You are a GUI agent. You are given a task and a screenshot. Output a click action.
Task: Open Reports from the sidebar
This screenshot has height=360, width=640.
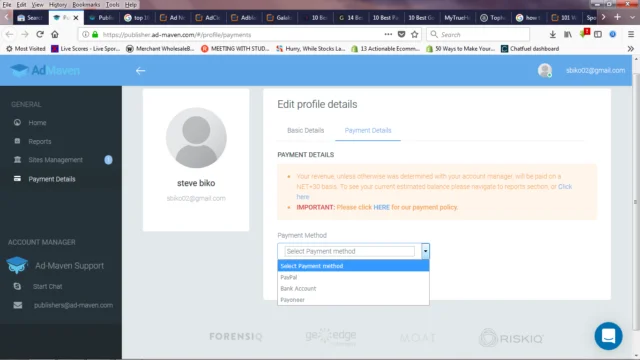[x=40, y=141]
